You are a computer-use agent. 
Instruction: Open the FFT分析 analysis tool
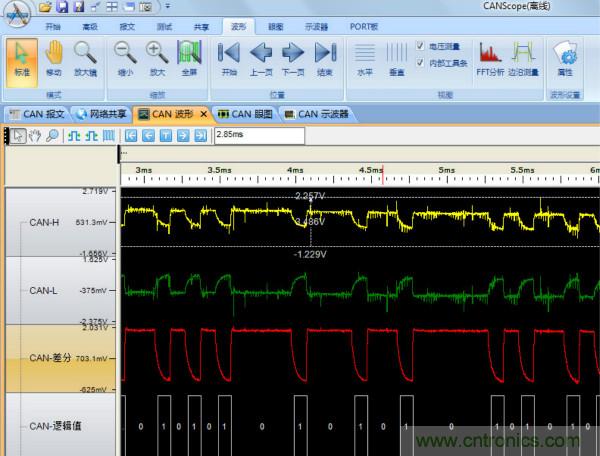click(x=490, y=59)
